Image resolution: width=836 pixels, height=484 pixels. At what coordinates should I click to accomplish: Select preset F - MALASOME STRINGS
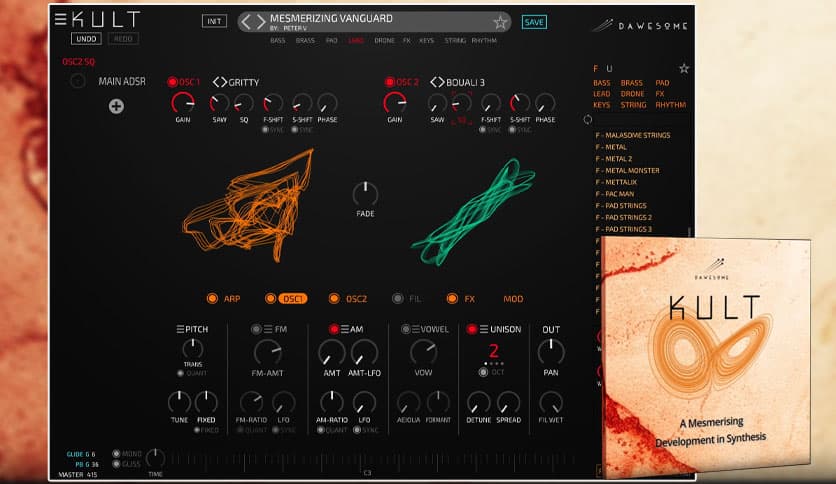pos(633,135)
